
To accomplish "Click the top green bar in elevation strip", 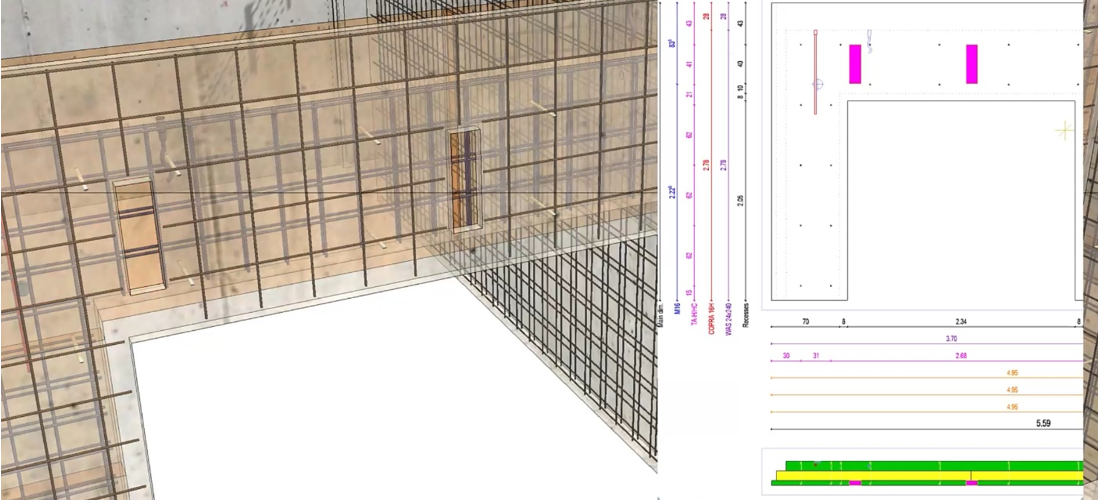I will (x=930, y=465).
